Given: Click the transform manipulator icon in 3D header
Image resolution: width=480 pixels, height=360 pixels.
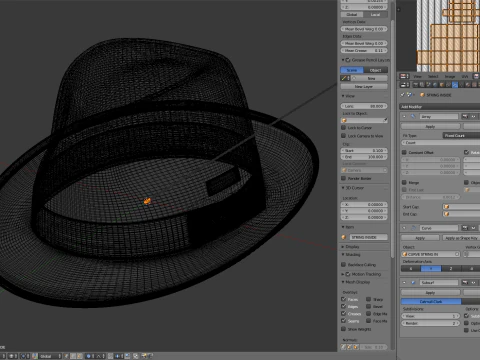Looking at the screenshot, I should point(35,356).
